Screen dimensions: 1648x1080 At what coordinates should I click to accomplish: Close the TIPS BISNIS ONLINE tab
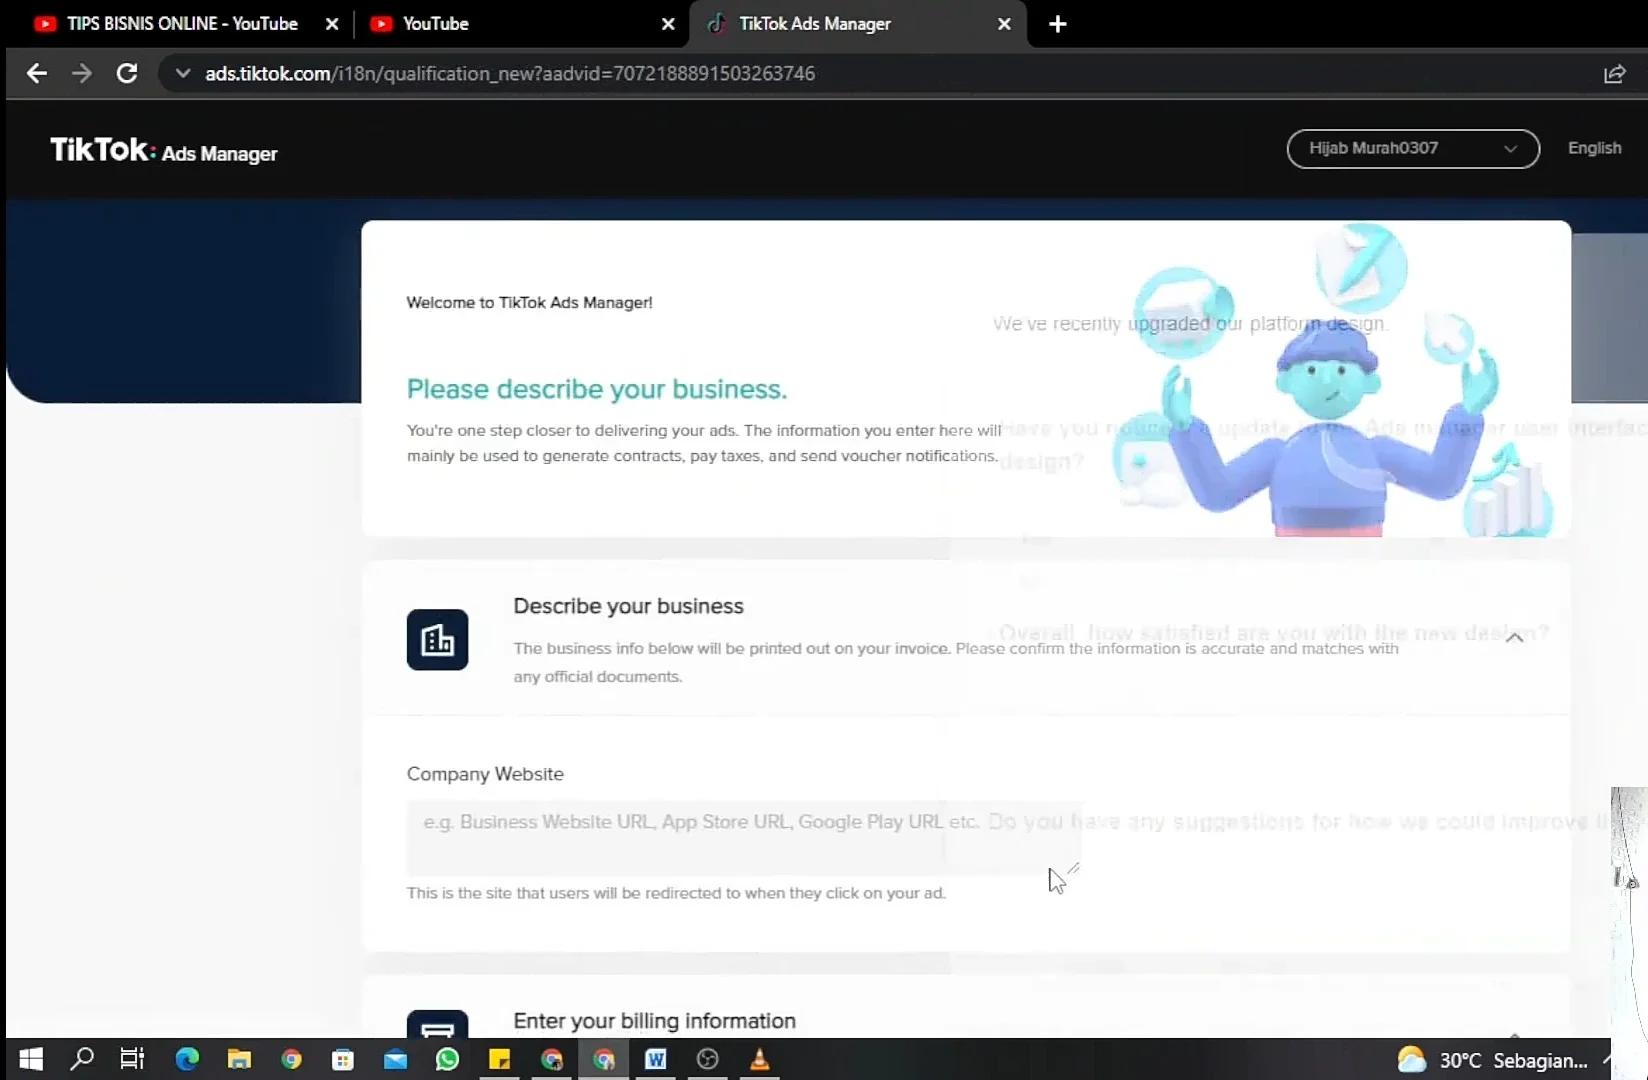pos(332,24)
